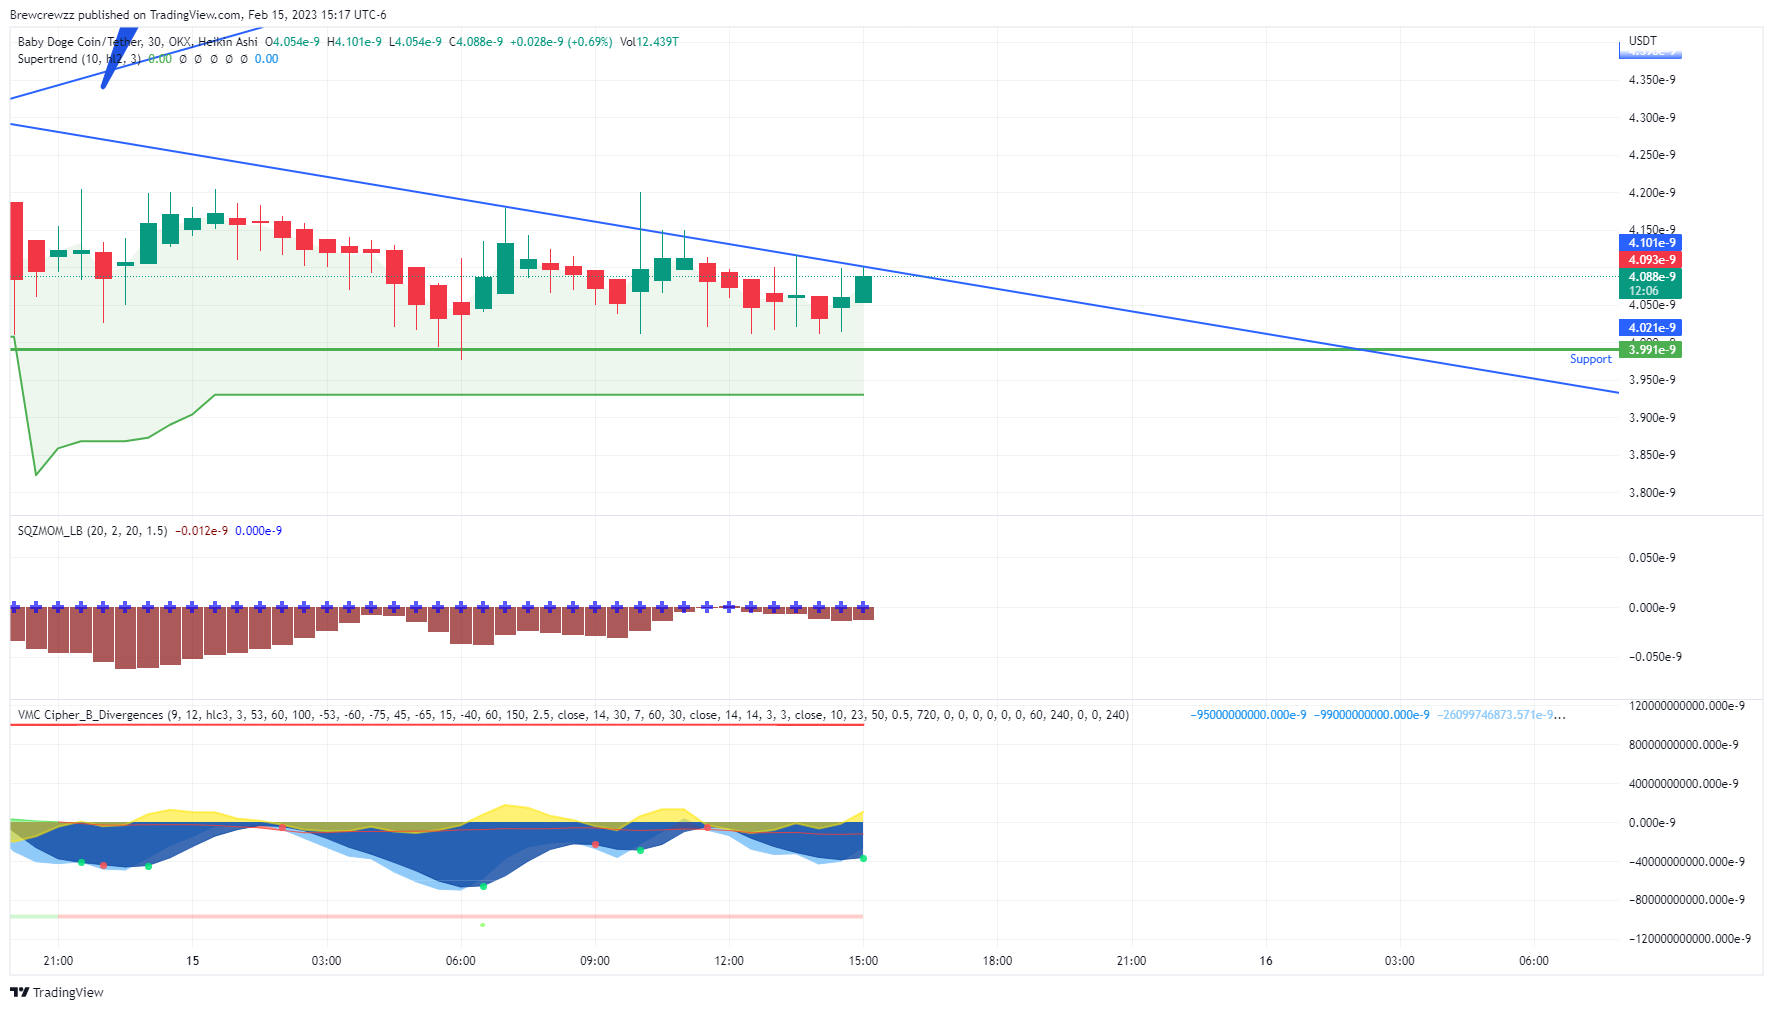
Task: Open the VMC Cipher_B_Divergences indicator legend
Action: 573,715
